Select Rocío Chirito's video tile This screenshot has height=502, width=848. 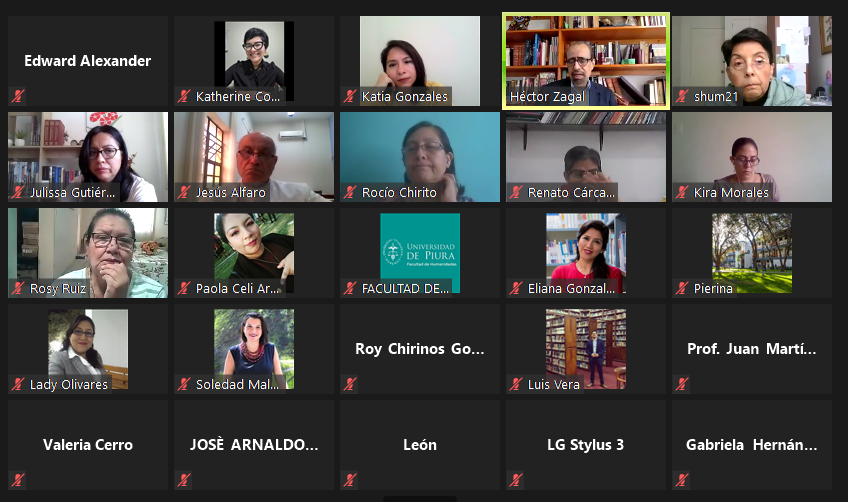[x=420, y=157]
